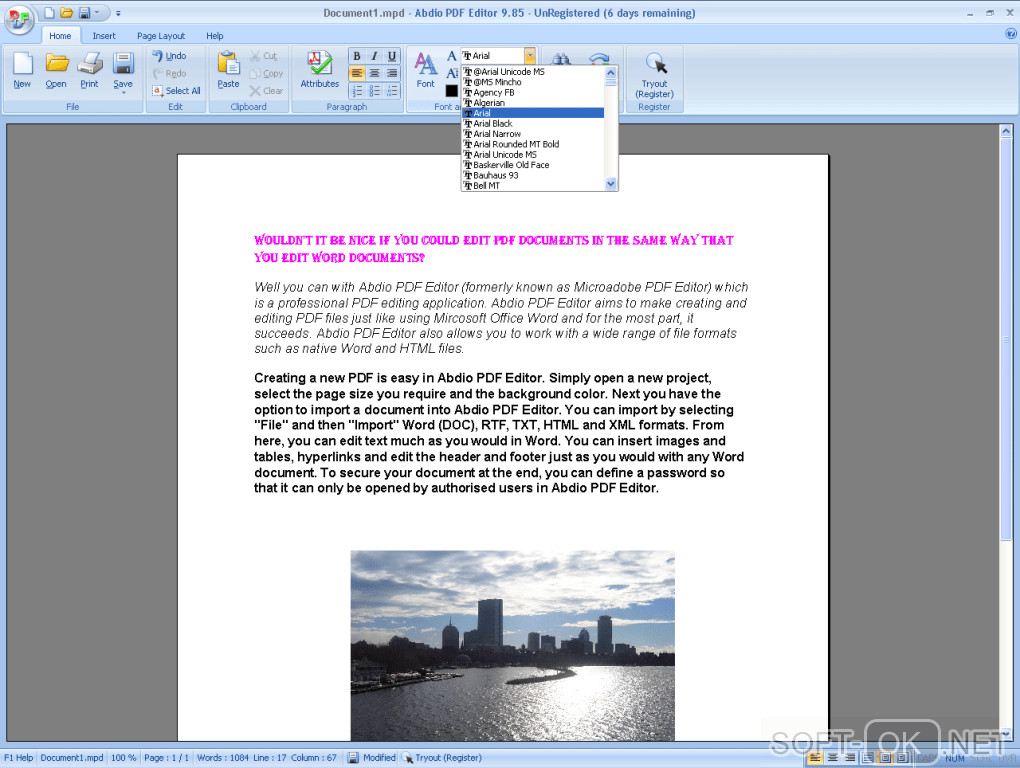Toggle align right in ribbon Paragraph group

point(392,73)
